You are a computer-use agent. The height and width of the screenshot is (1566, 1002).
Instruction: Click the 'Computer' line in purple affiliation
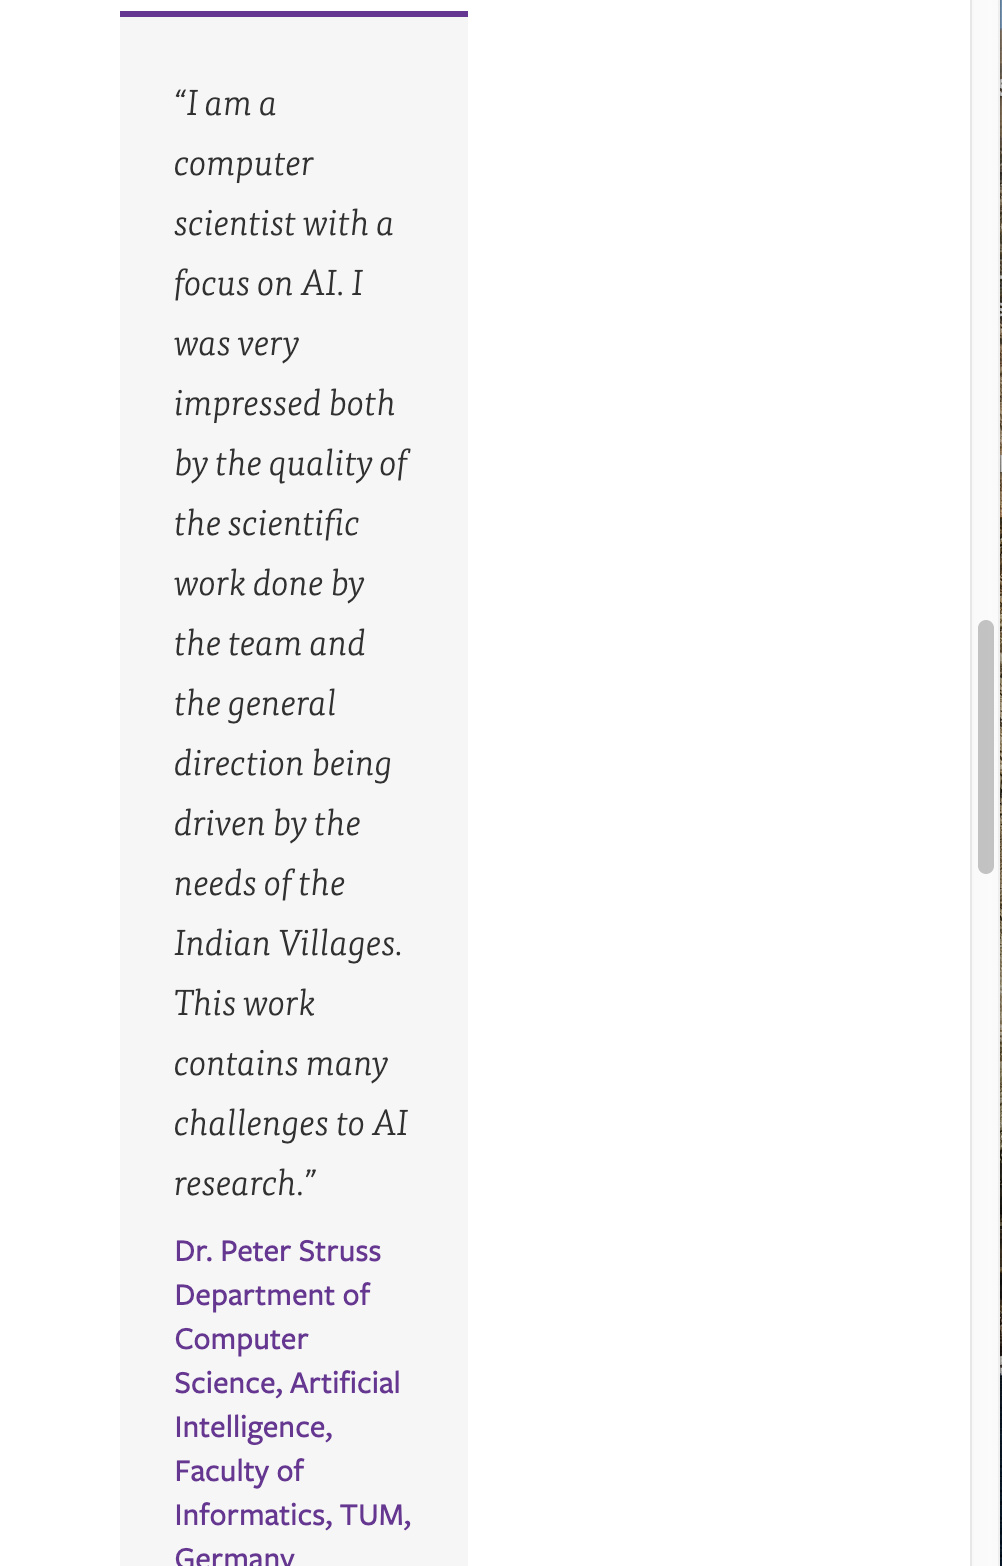(x=241, y=1339)
